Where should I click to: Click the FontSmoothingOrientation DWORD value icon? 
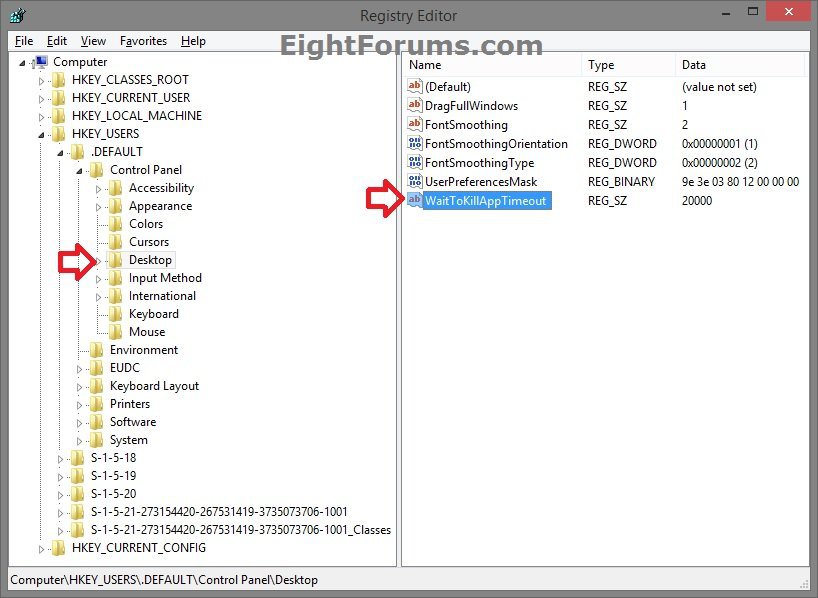point(415,144)
